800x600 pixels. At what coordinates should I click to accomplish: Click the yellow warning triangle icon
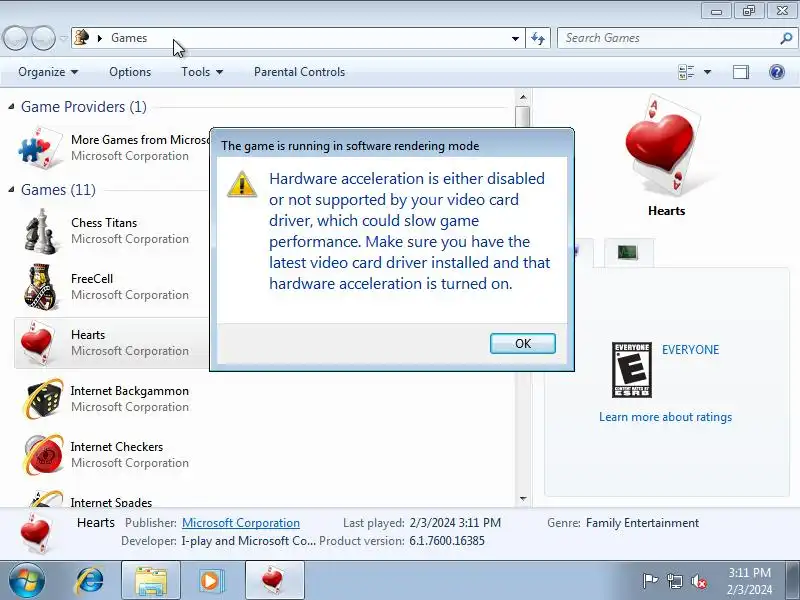[242, 184]
